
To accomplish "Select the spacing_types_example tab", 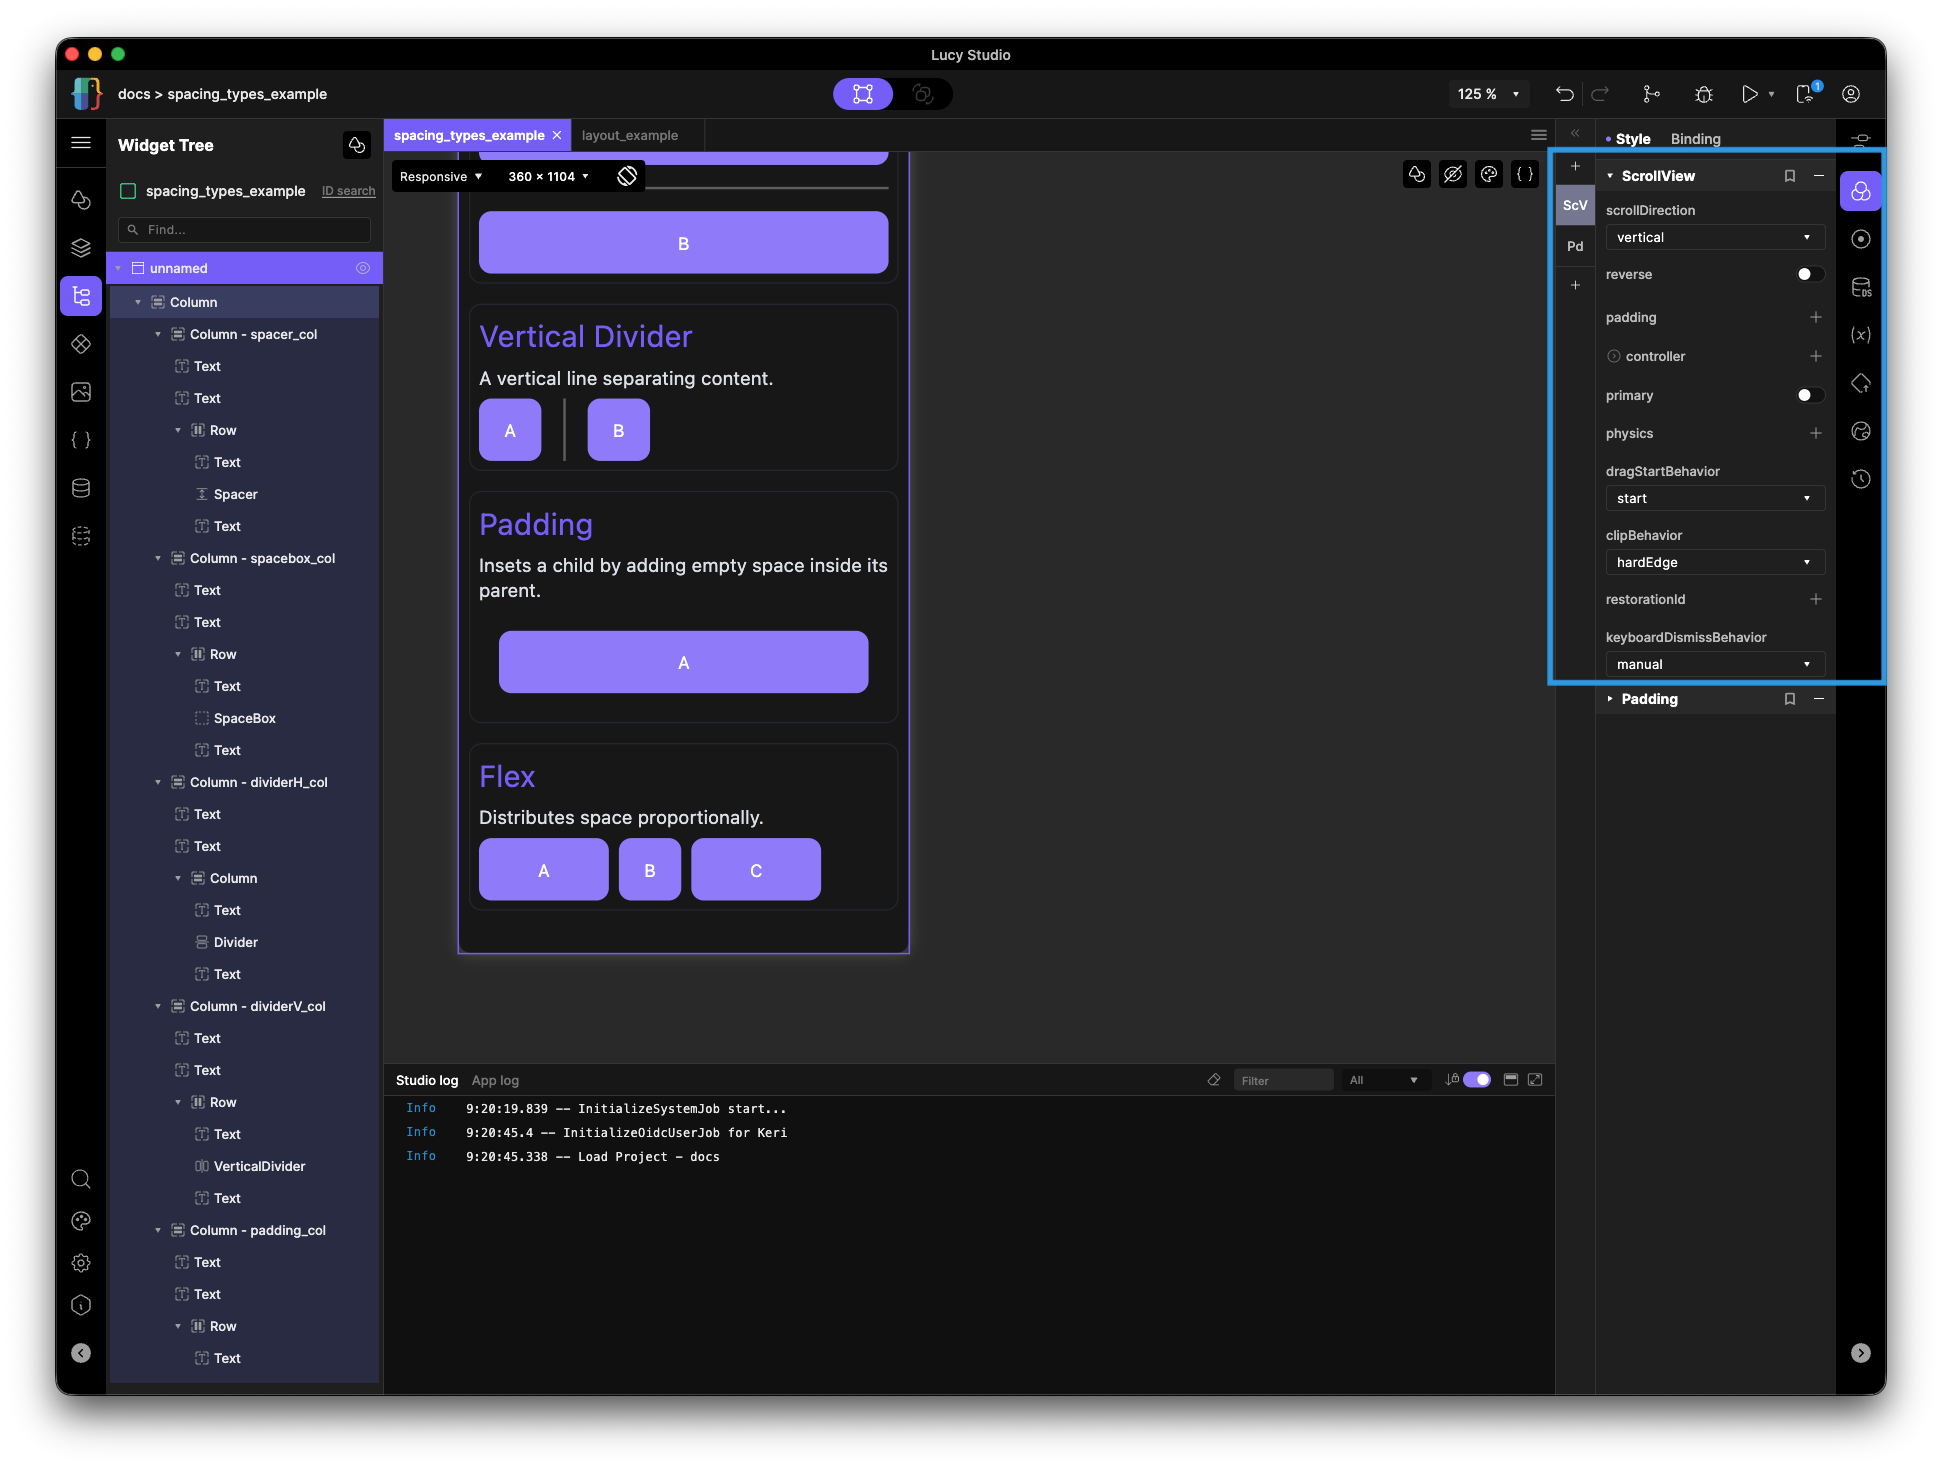I will [x=469, y=136].
